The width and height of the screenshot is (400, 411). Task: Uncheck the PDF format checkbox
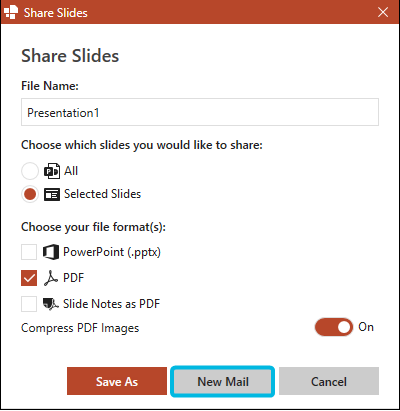click(x=29, y=278)
